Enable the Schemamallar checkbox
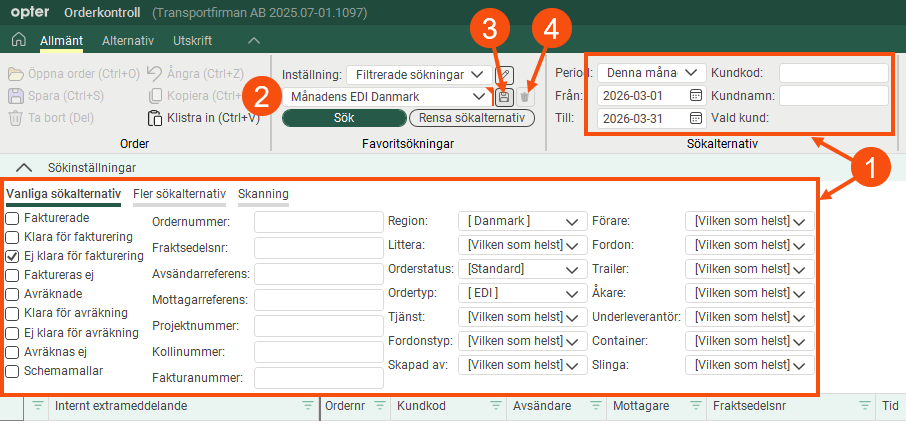Image resolution: width=906 pixels, height=431 pixels. (13, 370)
